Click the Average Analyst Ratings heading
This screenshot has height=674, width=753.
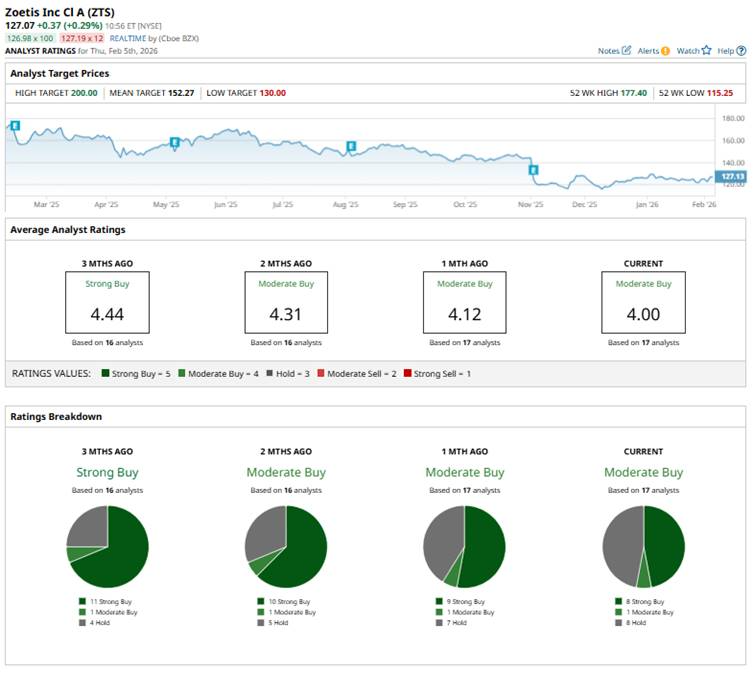pos(68,230)
